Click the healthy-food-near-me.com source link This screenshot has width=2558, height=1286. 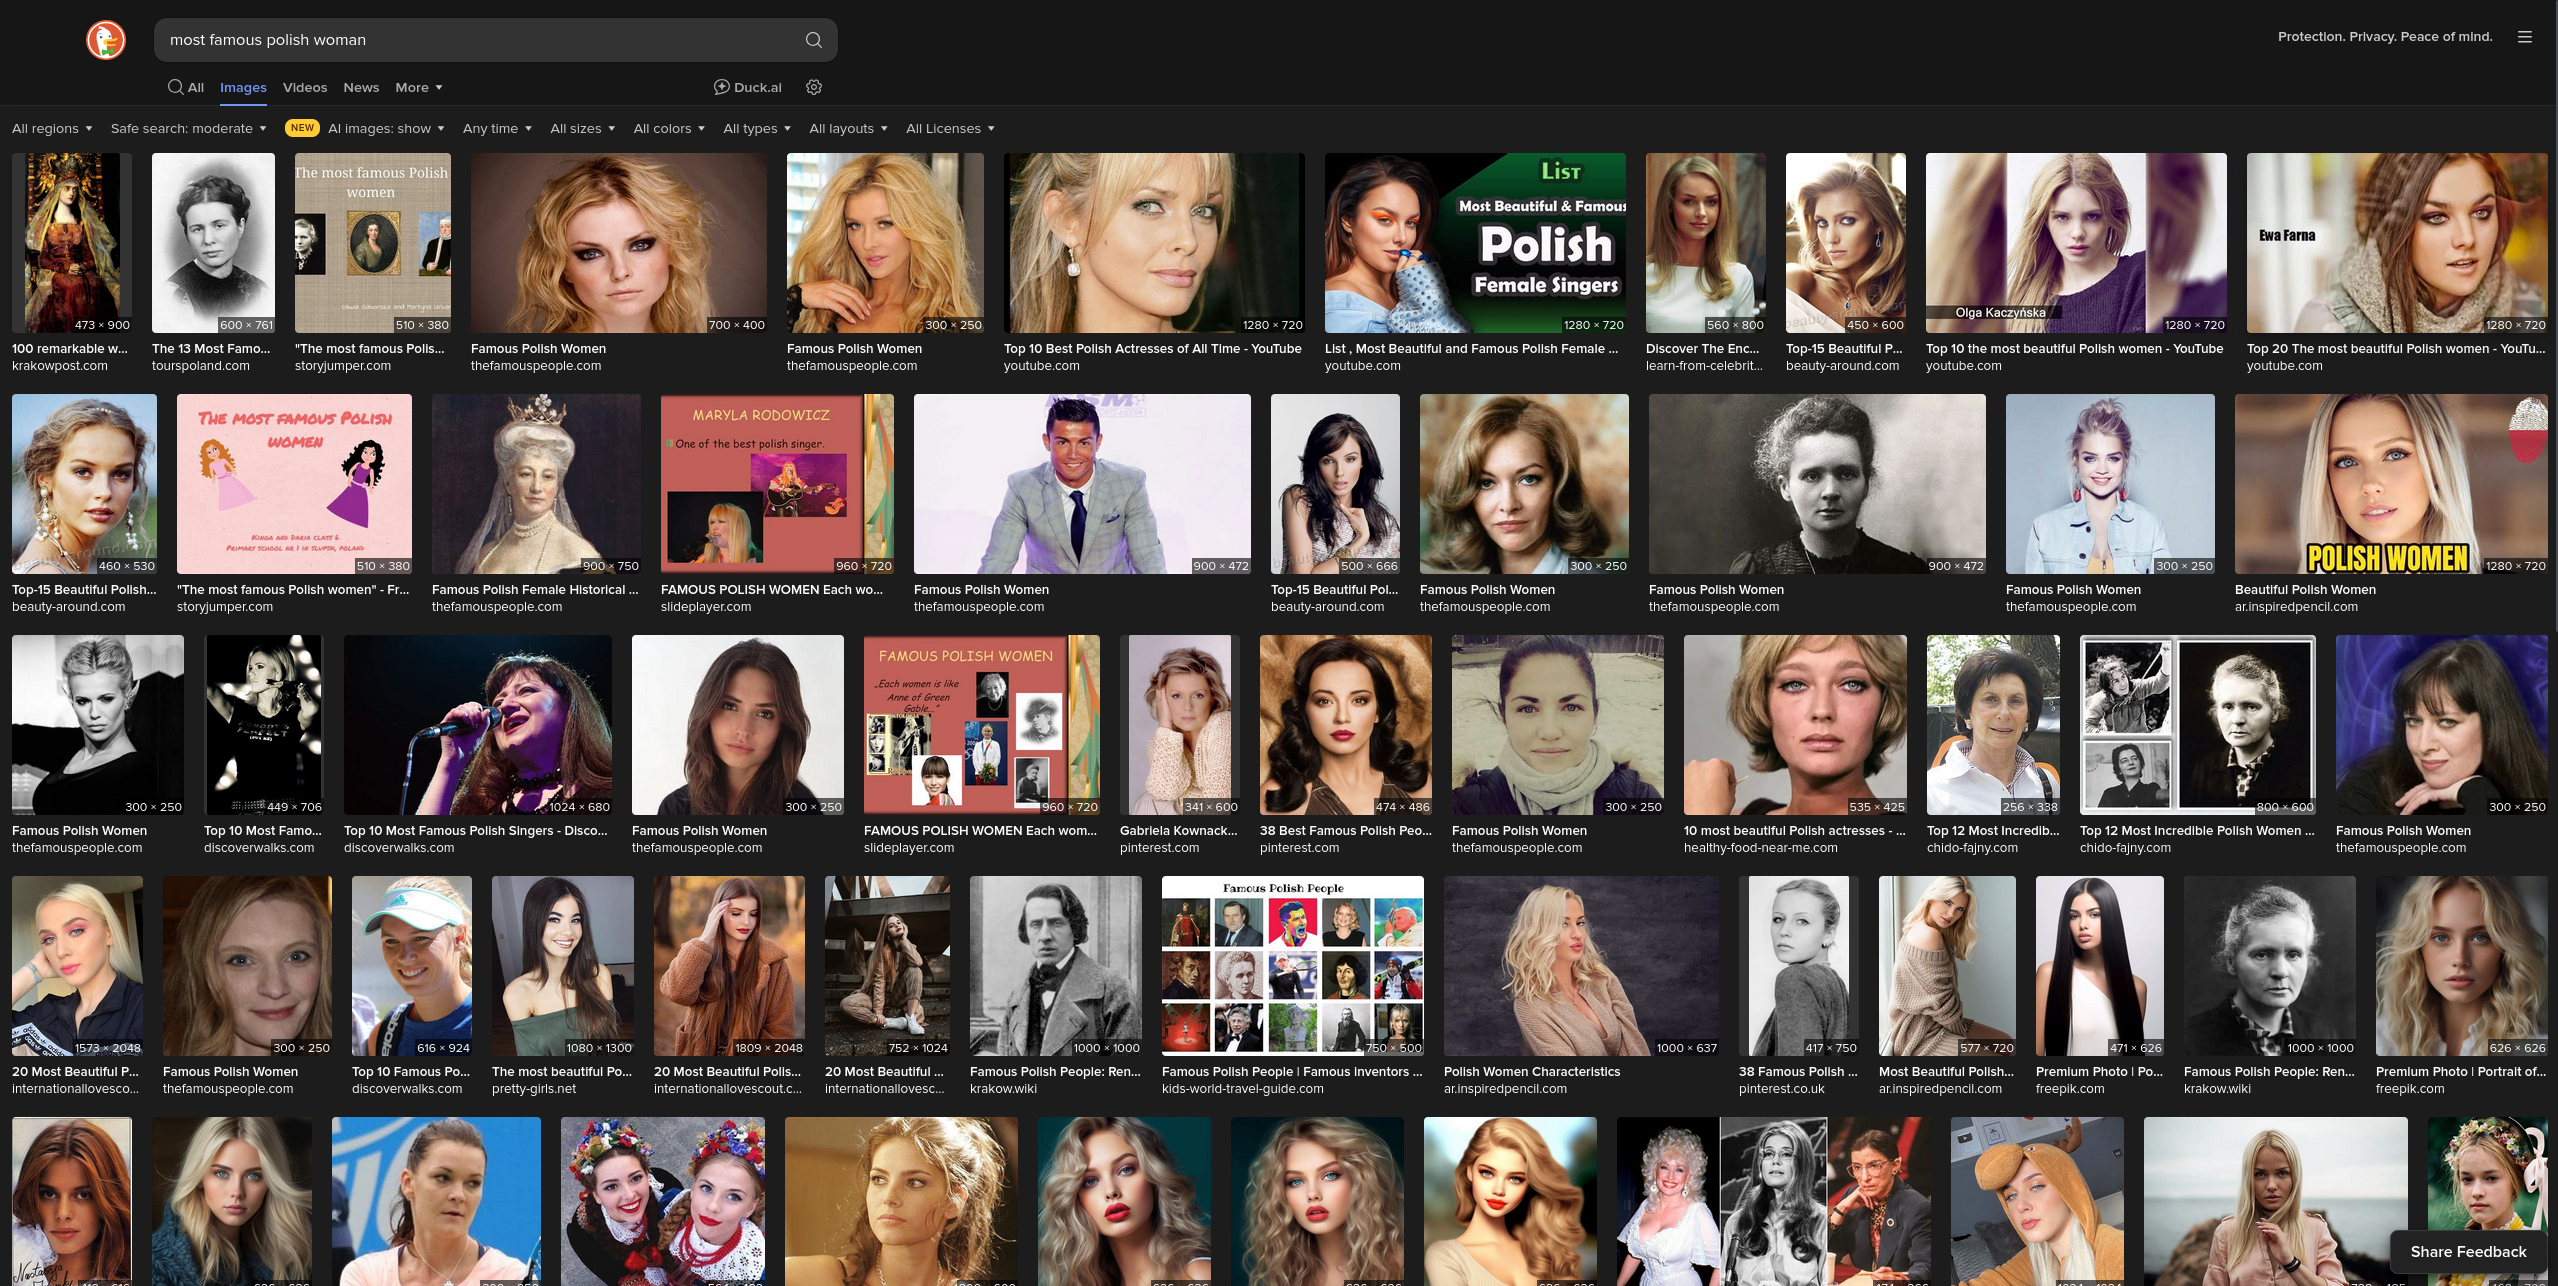[x=1761, y=848]
